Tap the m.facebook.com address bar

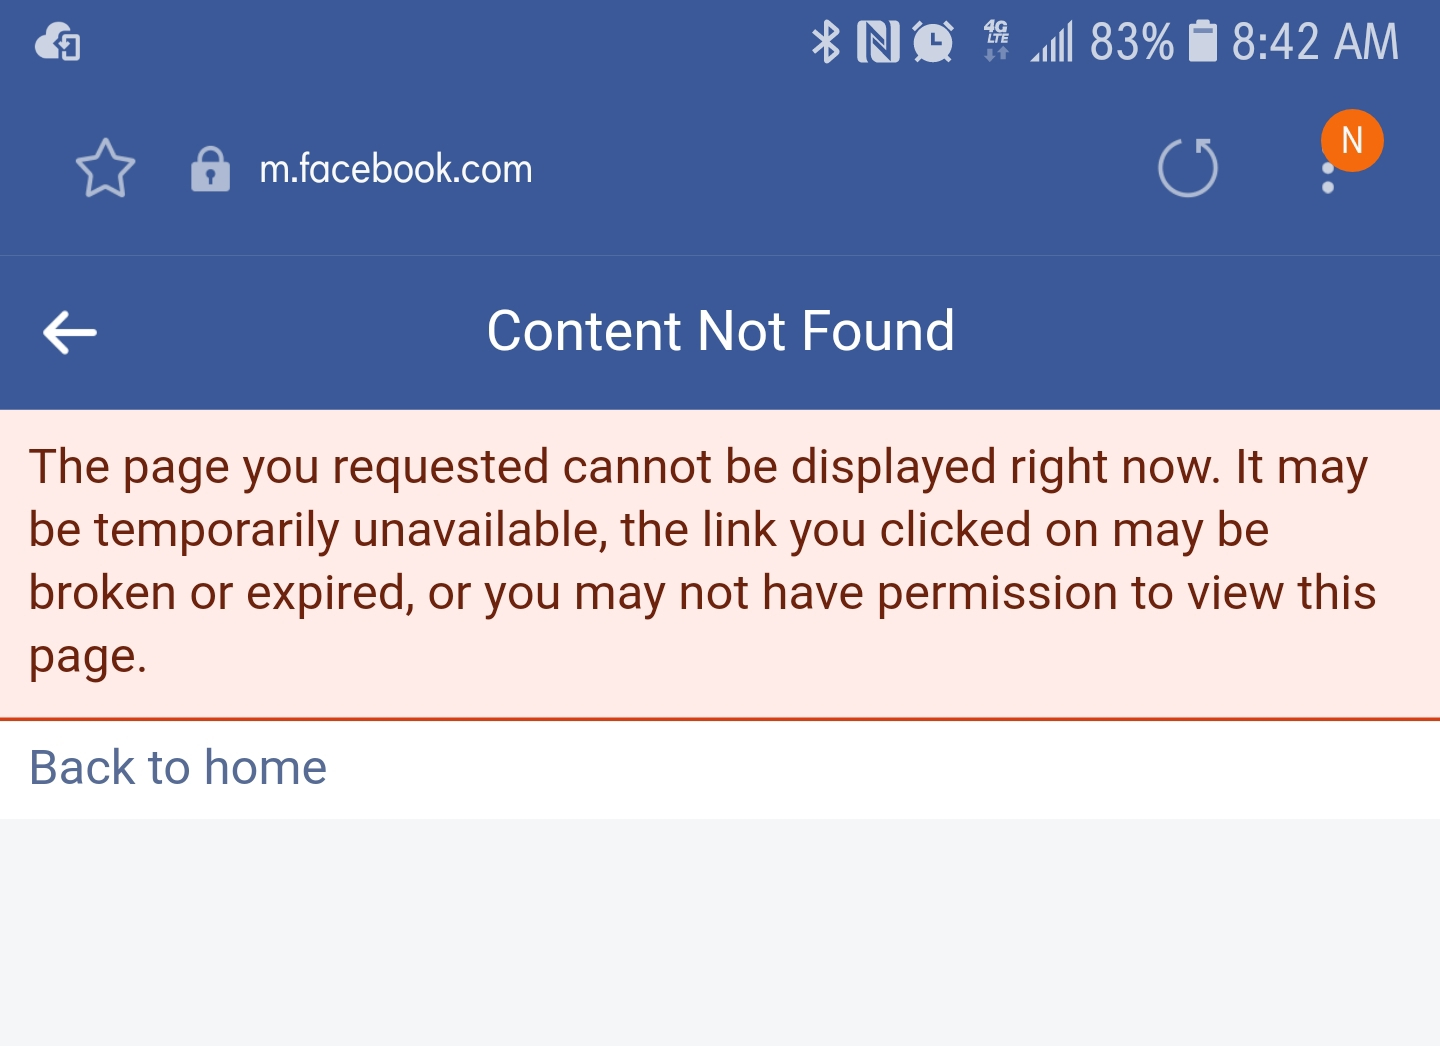coord(396,169)
